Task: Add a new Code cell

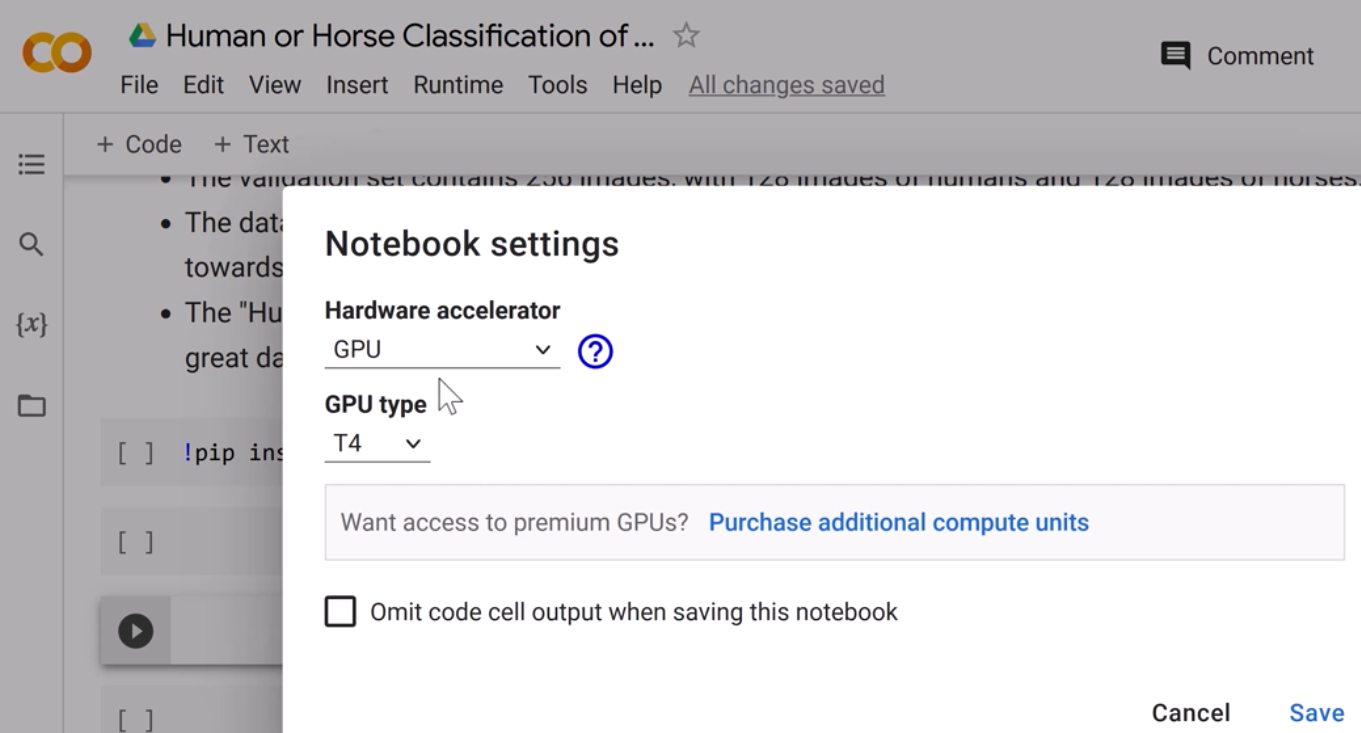Action: pos(139,144)
